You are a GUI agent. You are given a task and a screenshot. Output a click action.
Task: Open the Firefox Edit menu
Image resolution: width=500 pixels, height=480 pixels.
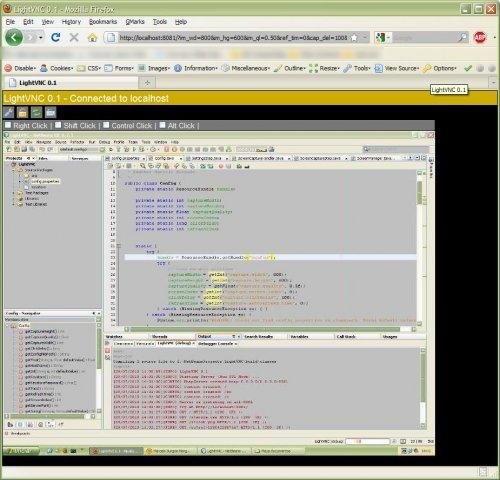pos(28,22)
